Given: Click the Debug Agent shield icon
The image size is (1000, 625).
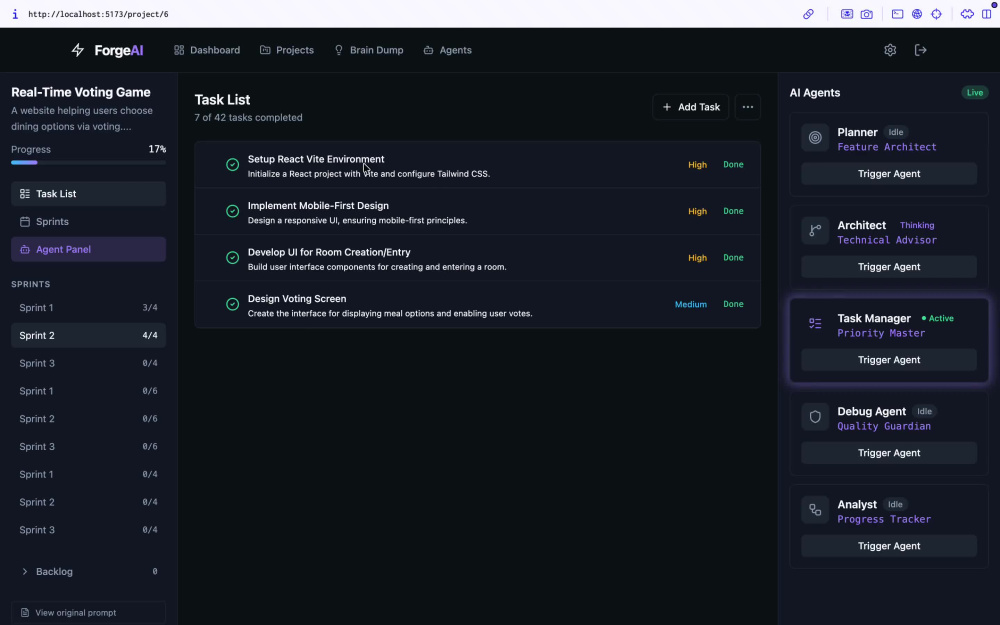Looking at the screenshot, I should click(815, 416).
